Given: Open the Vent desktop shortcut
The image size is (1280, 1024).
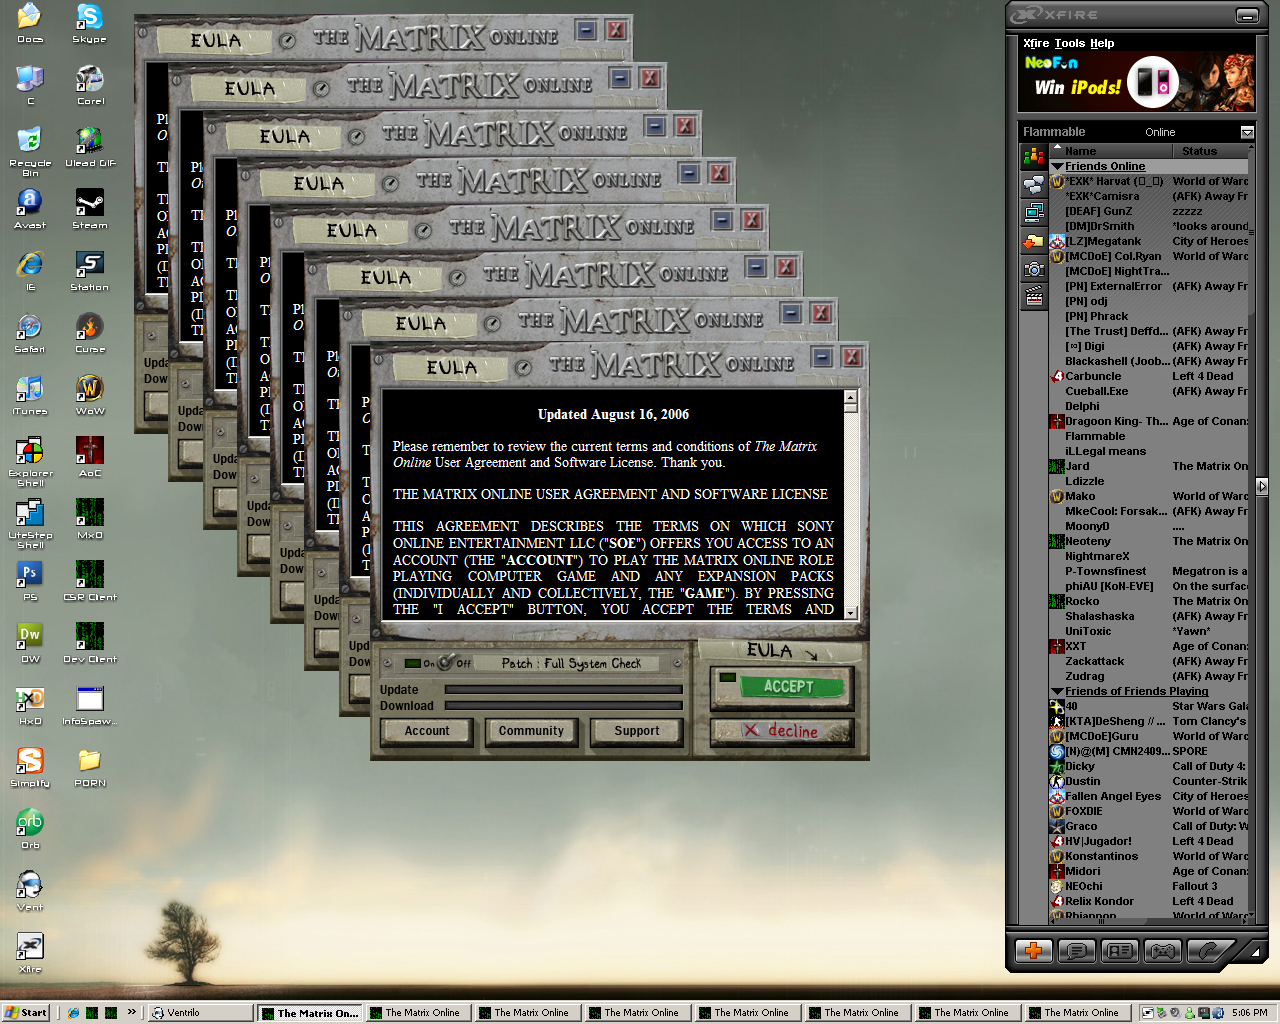Looking at the screenshot, I should (x=30, y=891).
